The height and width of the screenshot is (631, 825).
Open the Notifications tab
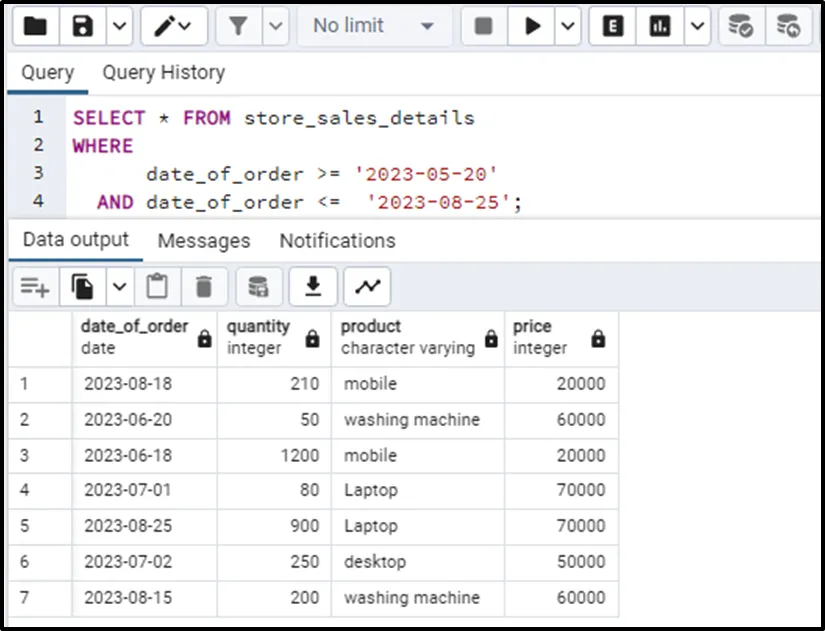(x=337, y=241)
